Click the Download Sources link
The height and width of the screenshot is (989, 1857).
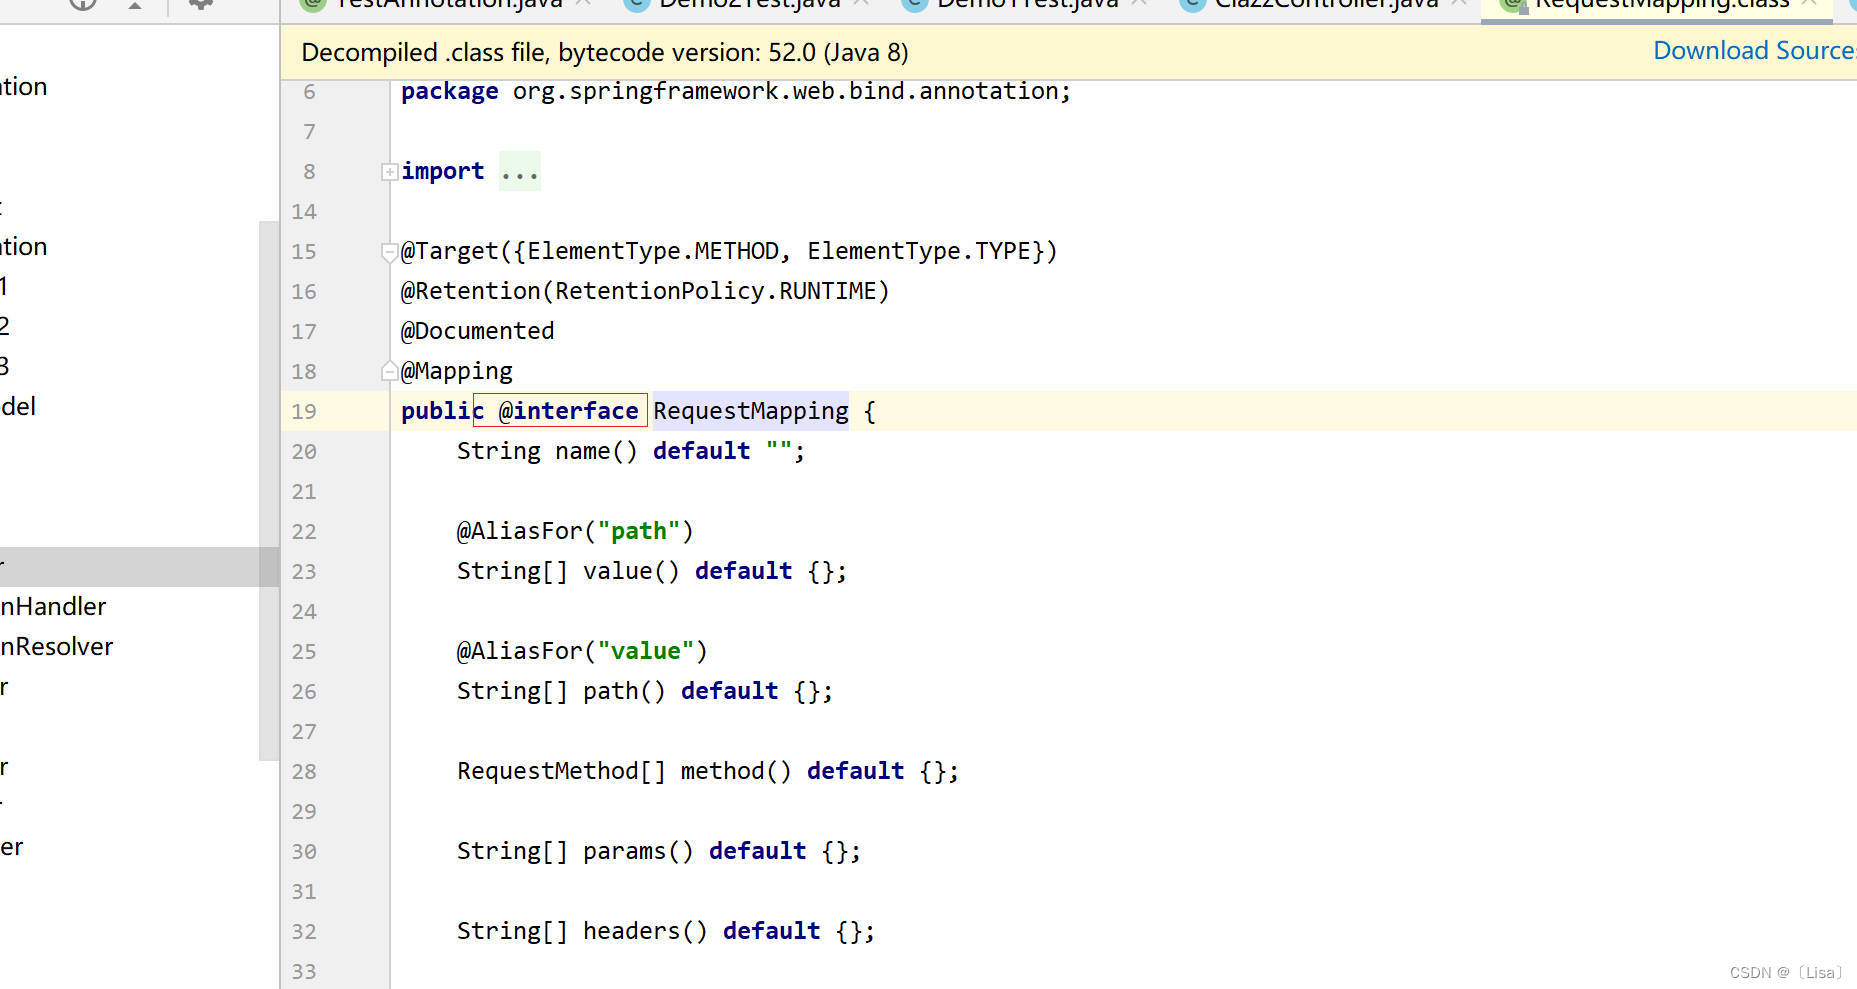[1754, 51]
